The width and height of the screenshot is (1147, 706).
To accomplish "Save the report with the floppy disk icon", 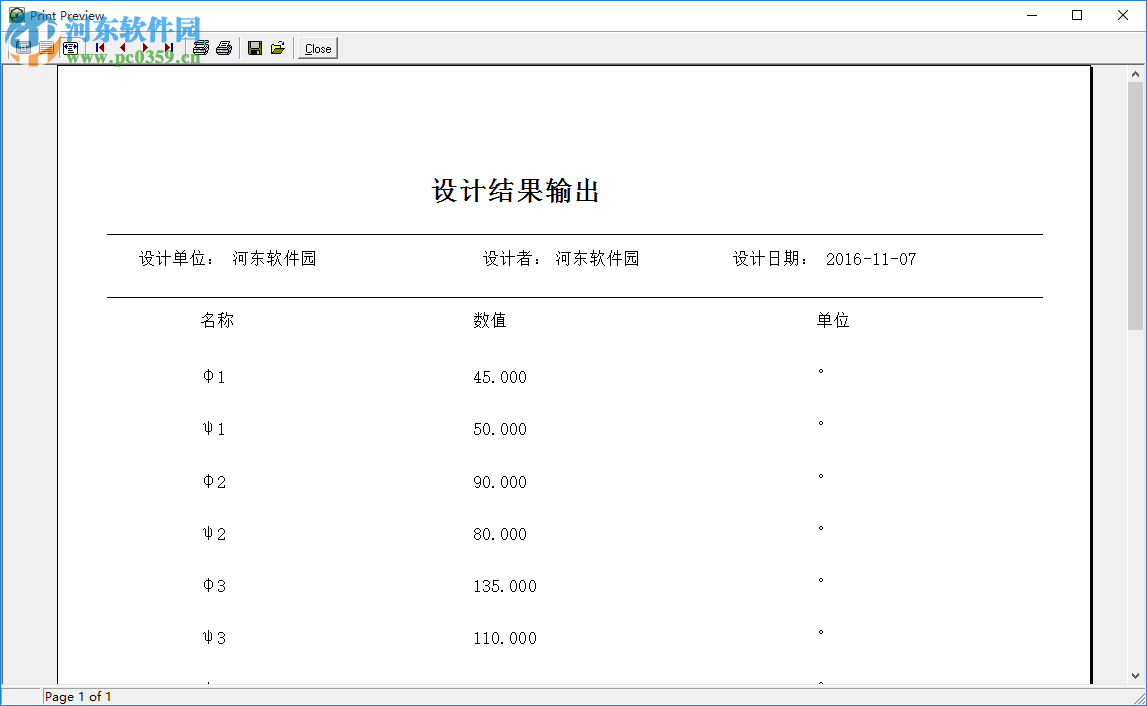I will pos(254,47).
